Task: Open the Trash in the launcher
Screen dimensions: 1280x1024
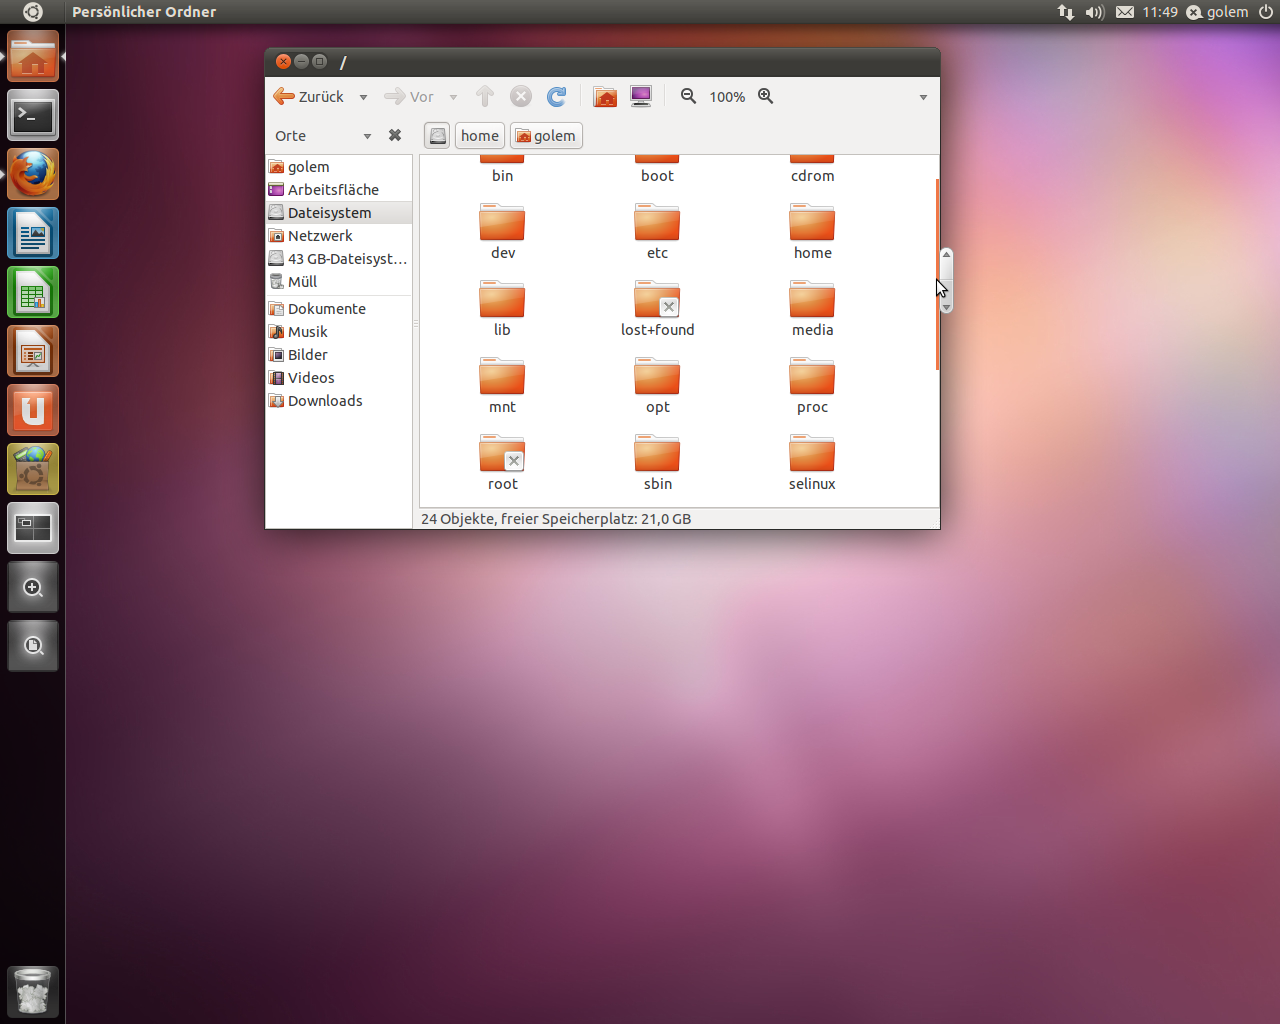Action: point(33,991)
